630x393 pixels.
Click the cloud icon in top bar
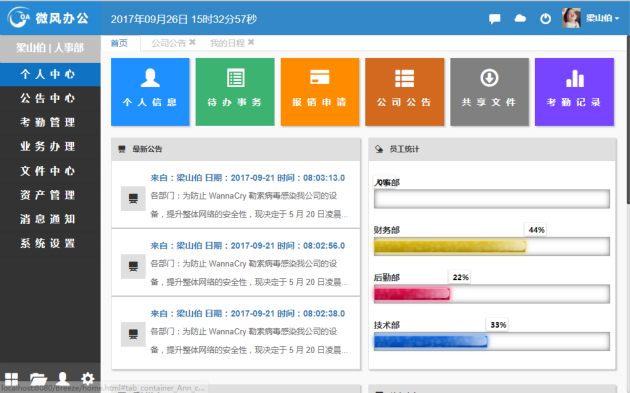pyautogui.click(x=520, y=18)
